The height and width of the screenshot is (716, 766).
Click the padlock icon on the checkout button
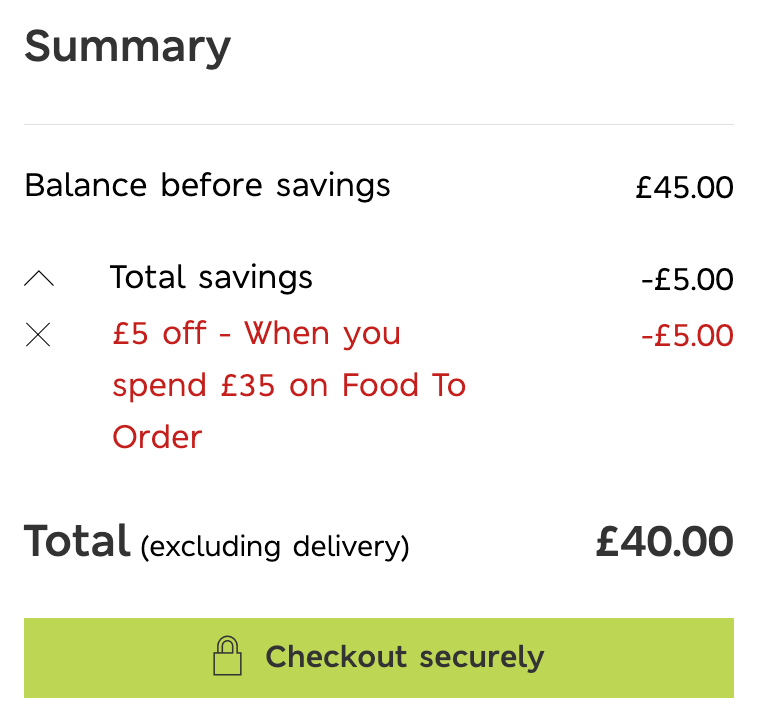pos(227,655)
